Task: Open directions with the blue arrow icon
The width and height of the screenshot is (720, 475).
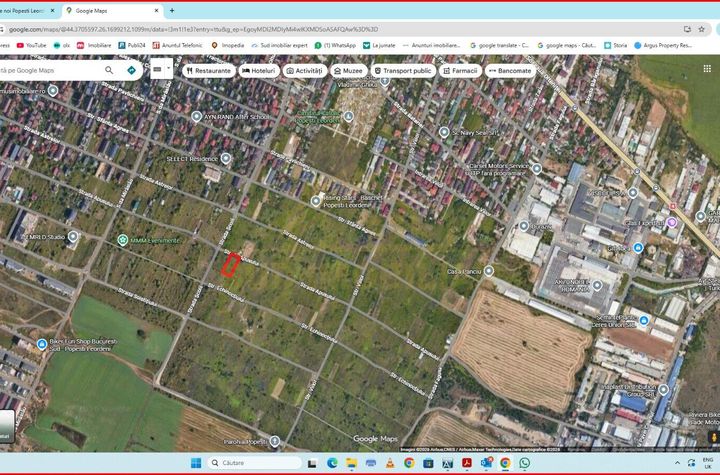Action: pyautogui.click(x=132, y=71)
